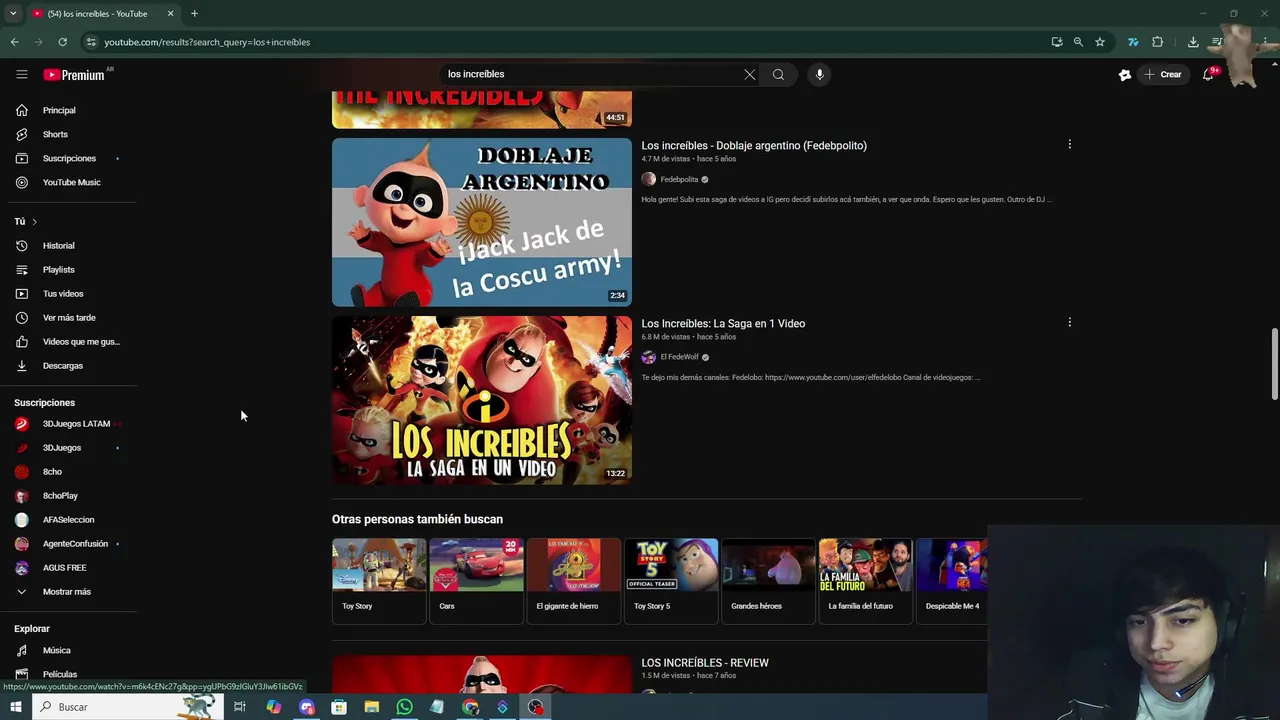This screenshot has height=720, width=1280.
Task: Click install app icon in address bar
Action: coord(1057,42)
